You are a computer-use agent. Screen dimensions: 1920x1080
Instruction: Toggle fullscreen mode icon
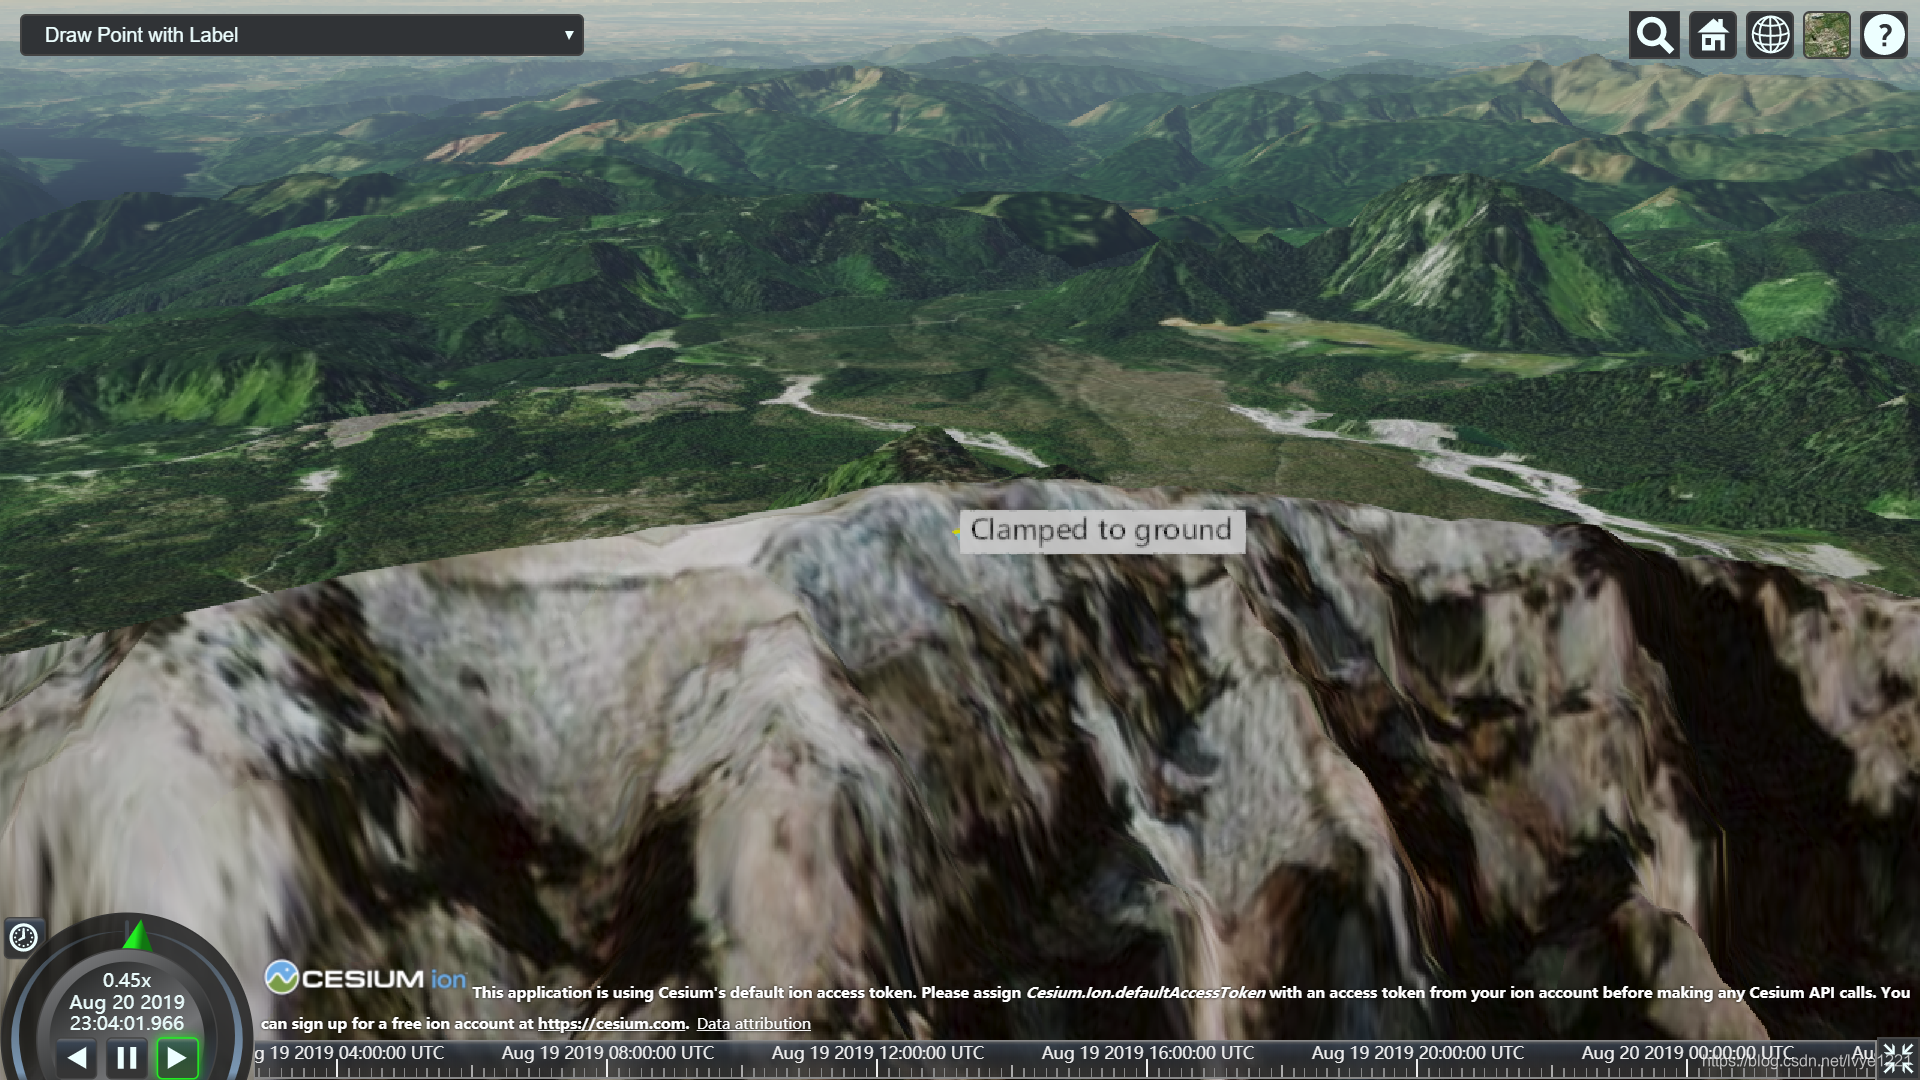1897,1057
